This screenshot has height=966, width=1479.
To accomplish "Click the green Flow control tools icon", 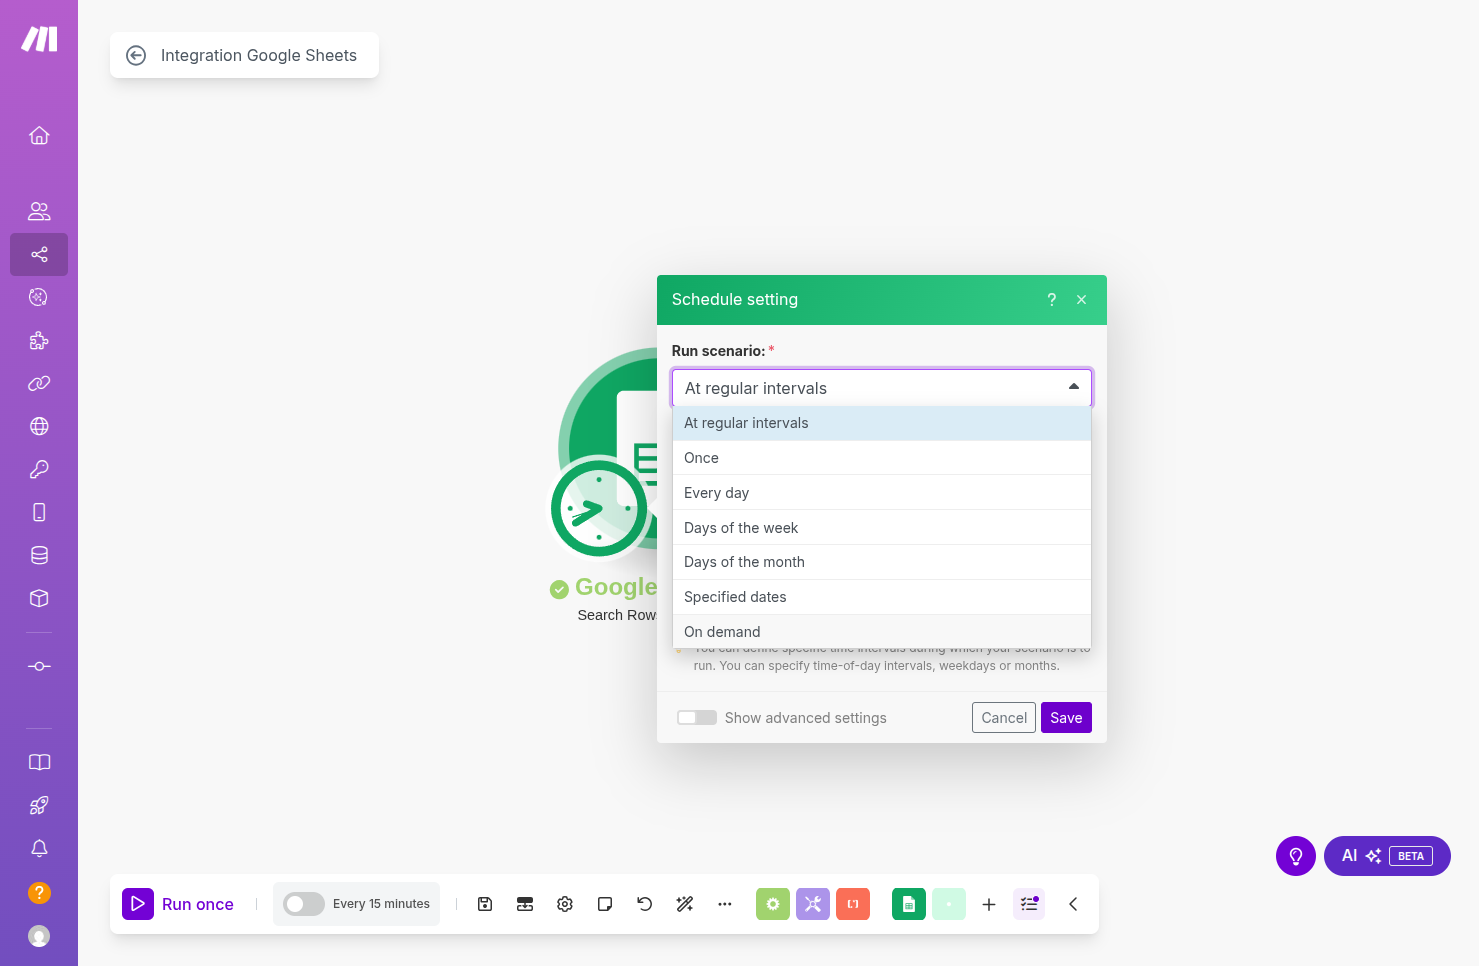I will coord(773,904).
